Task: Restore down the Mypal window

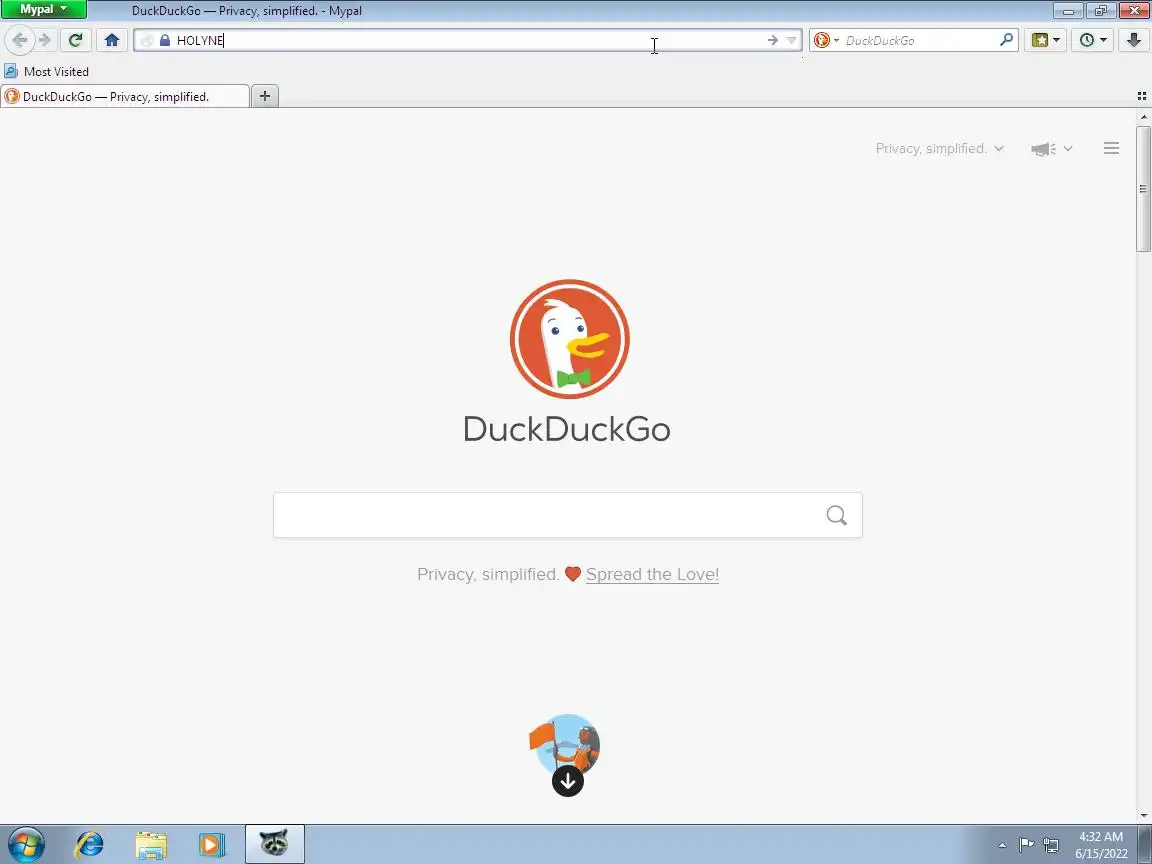Action: (1101, 10)
